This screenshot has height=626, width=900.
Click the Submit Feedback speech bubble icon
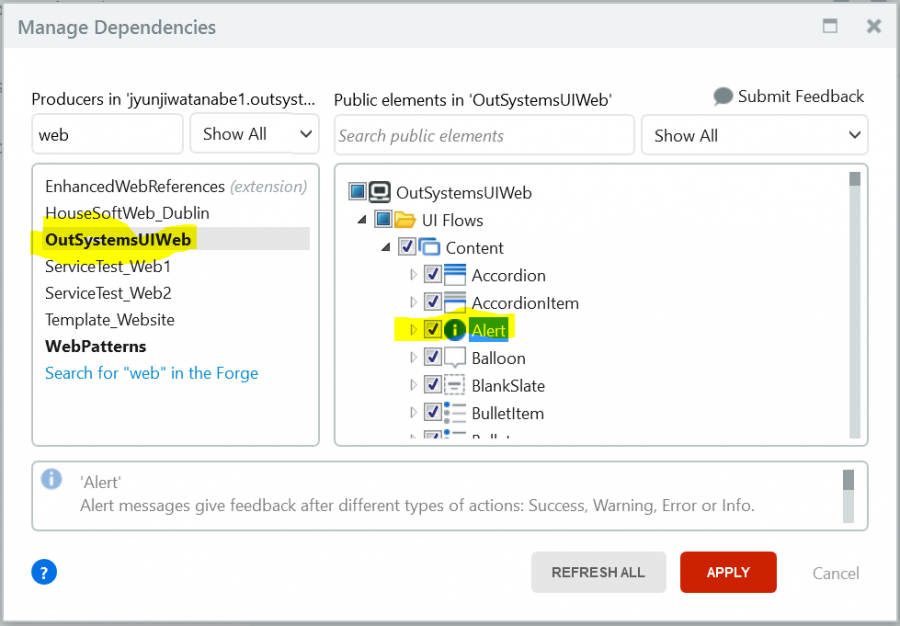click(x=722, y=96)
